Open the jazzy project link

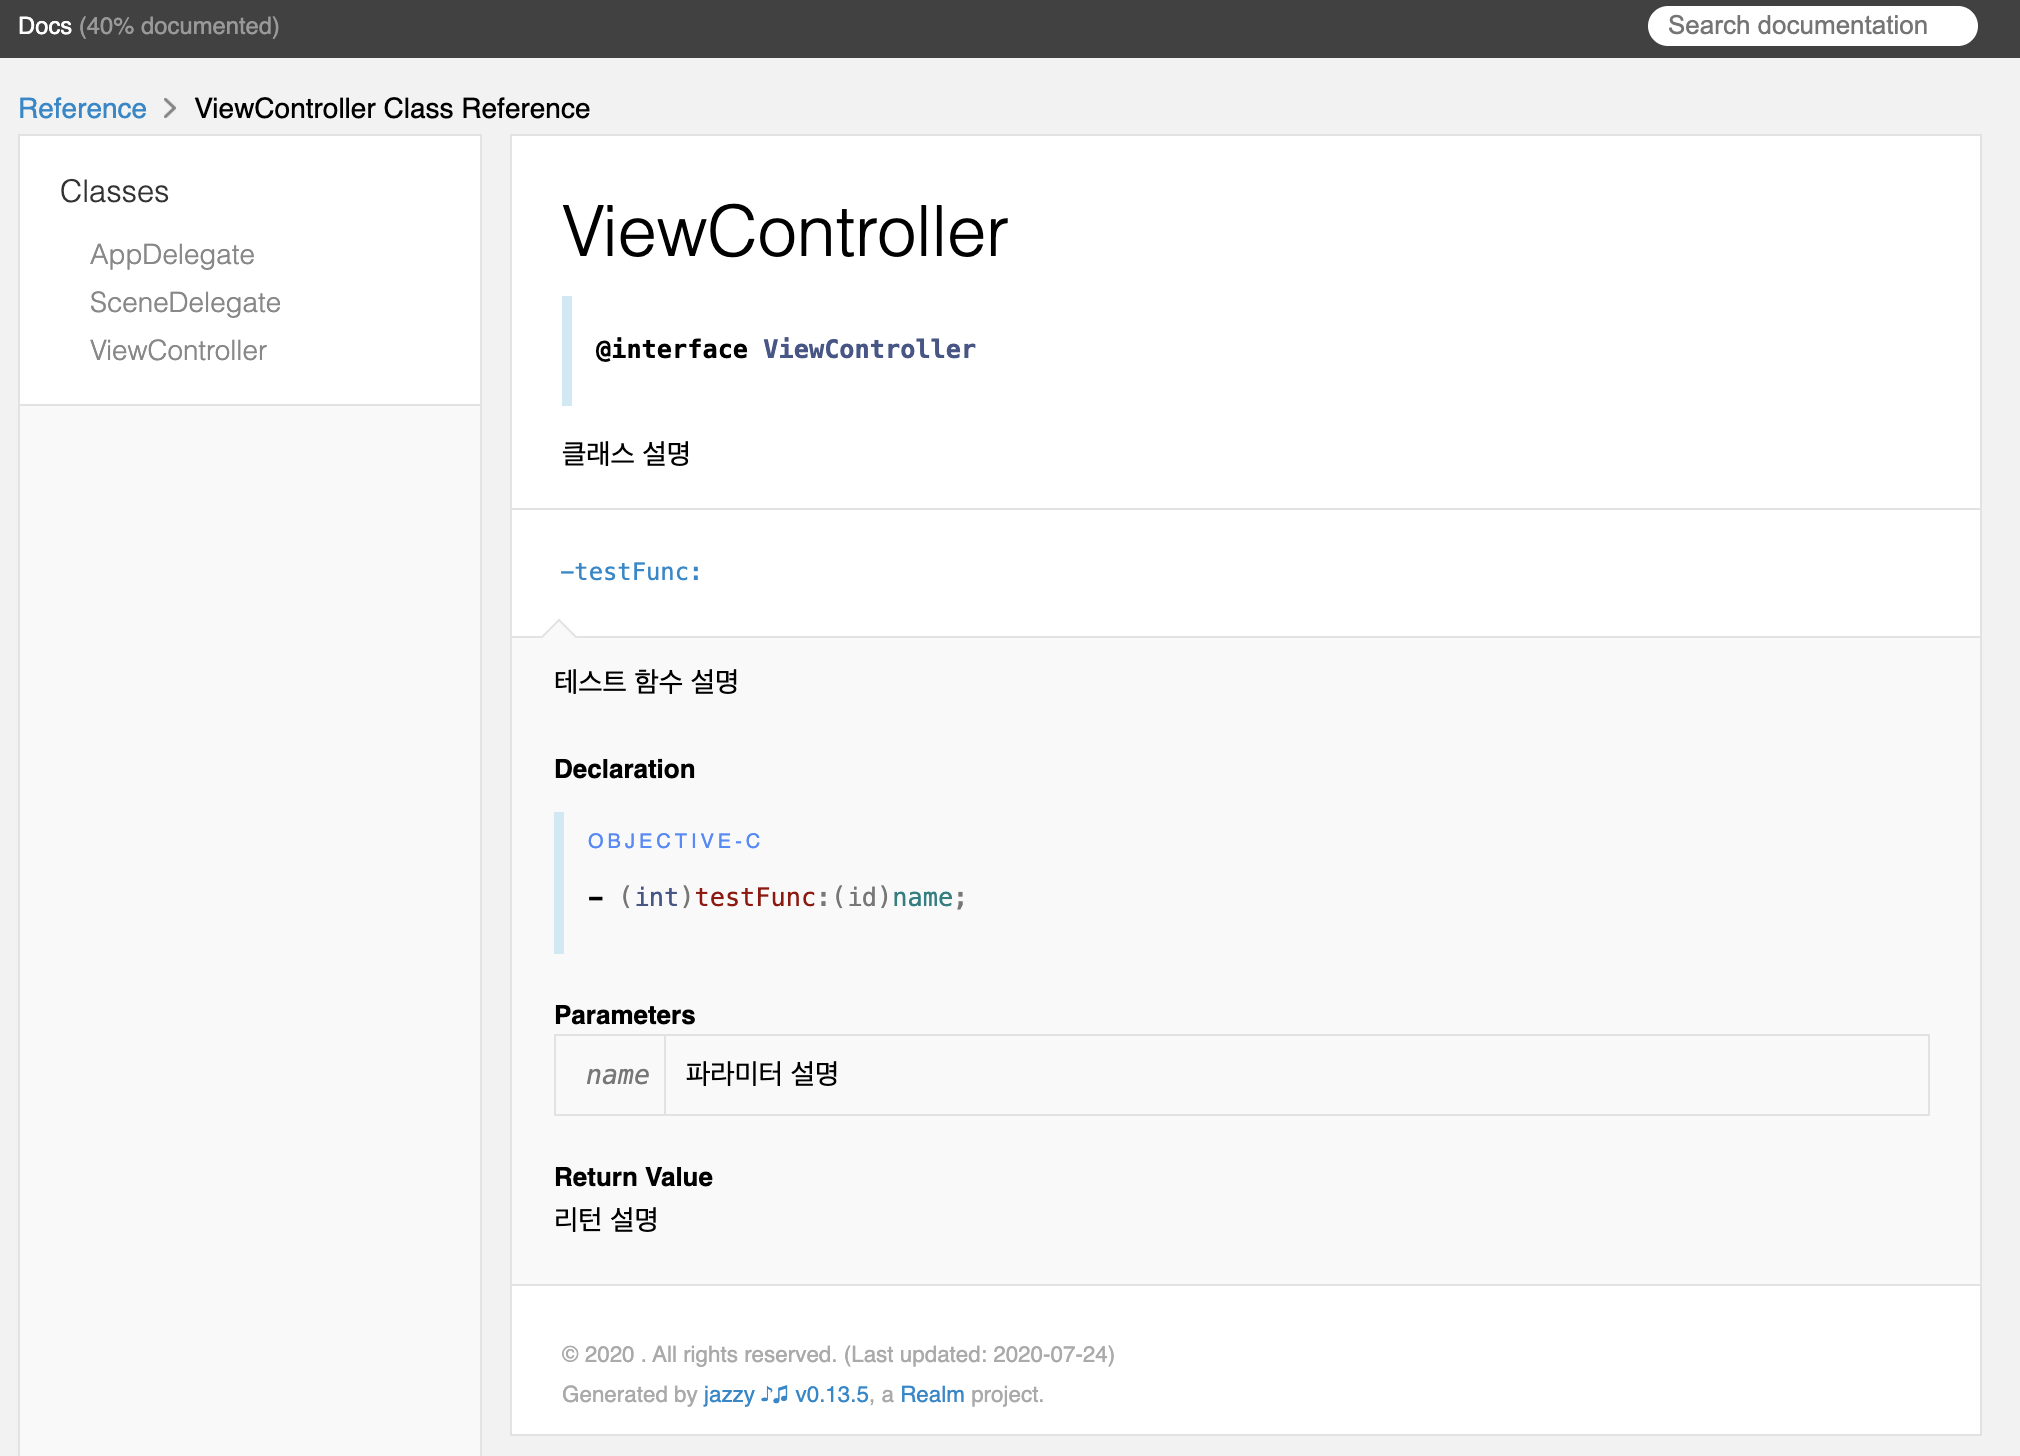pyautogui.click(x=729, y=1394)
